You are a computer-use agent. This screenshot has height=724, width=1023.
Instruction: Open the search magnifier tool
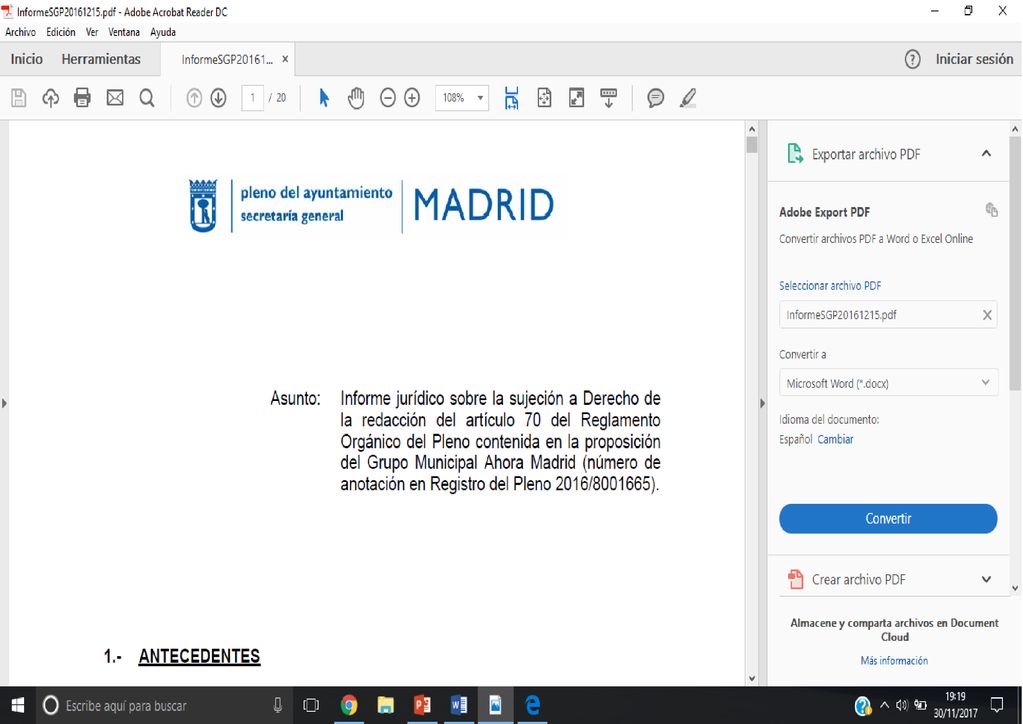(x=147, y=98)
